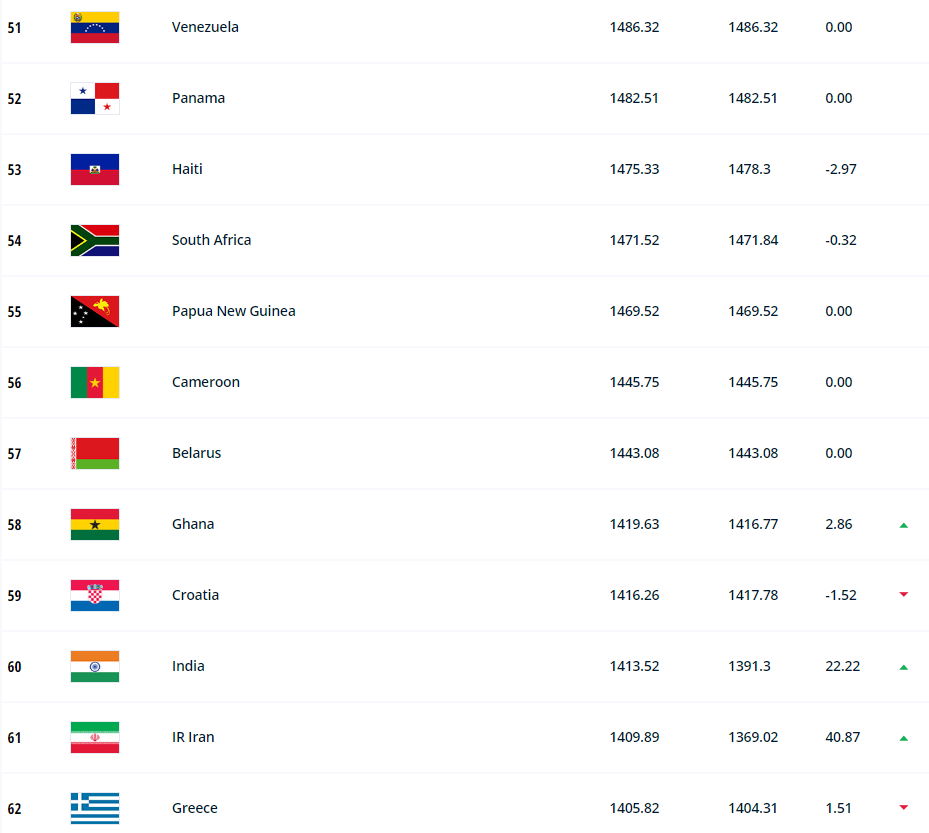The height and width of the screenshot is (833, 929).
Task: Click the Belarus flag icon
Action: [95, 453]
